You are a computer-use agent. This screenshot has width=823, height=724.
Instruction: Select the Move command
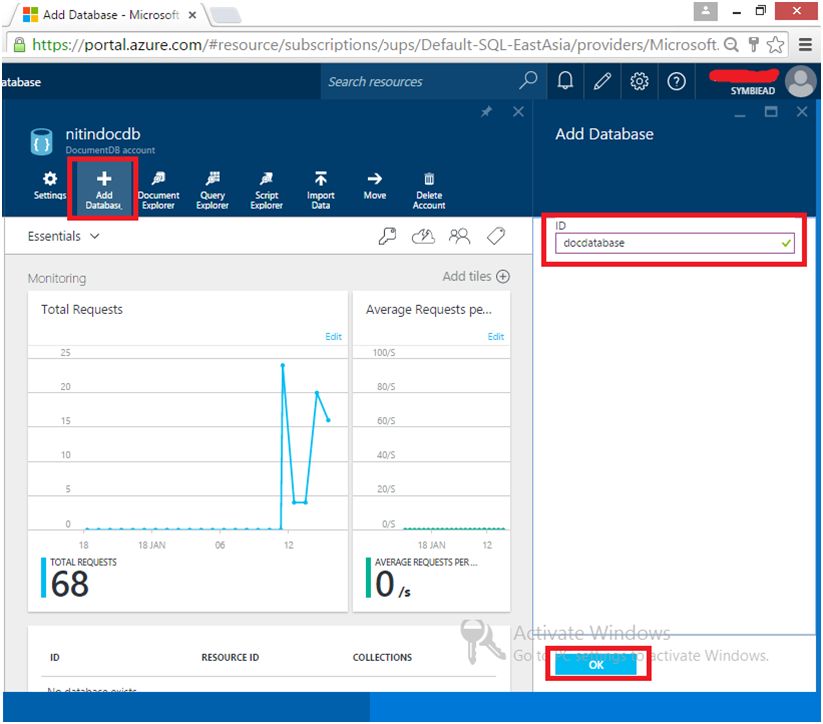375,186
